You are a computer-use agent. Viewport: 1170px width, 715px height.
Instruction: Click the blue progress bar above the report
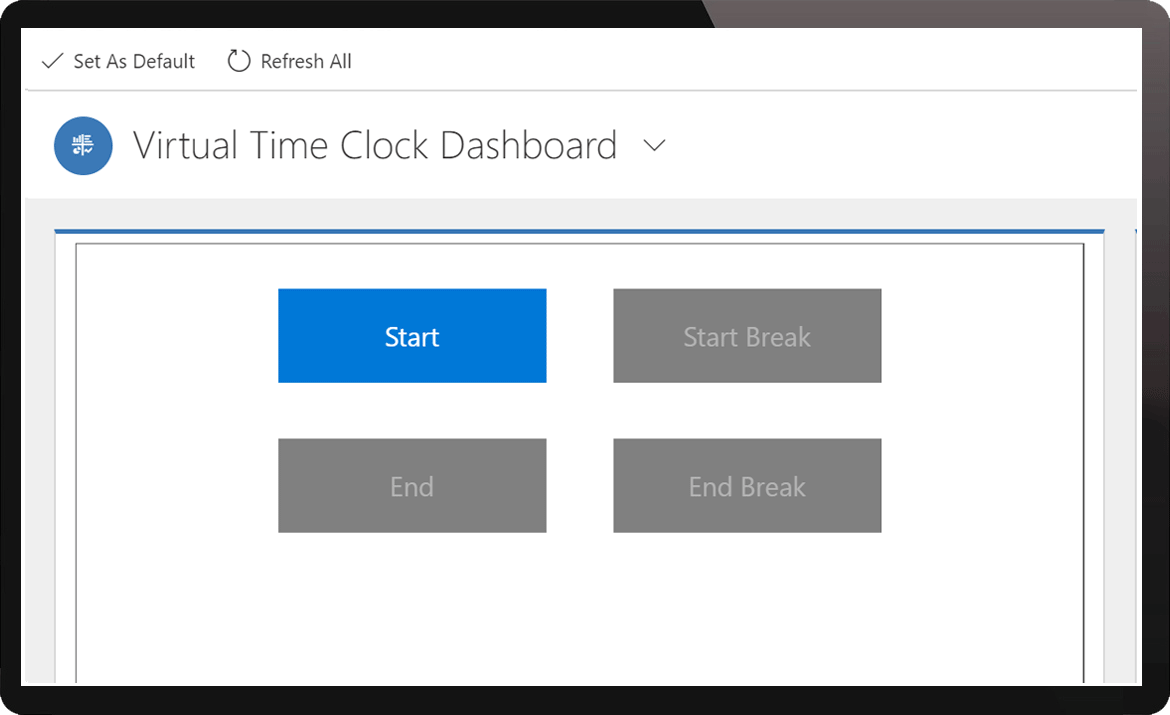[x=580, y=229]
